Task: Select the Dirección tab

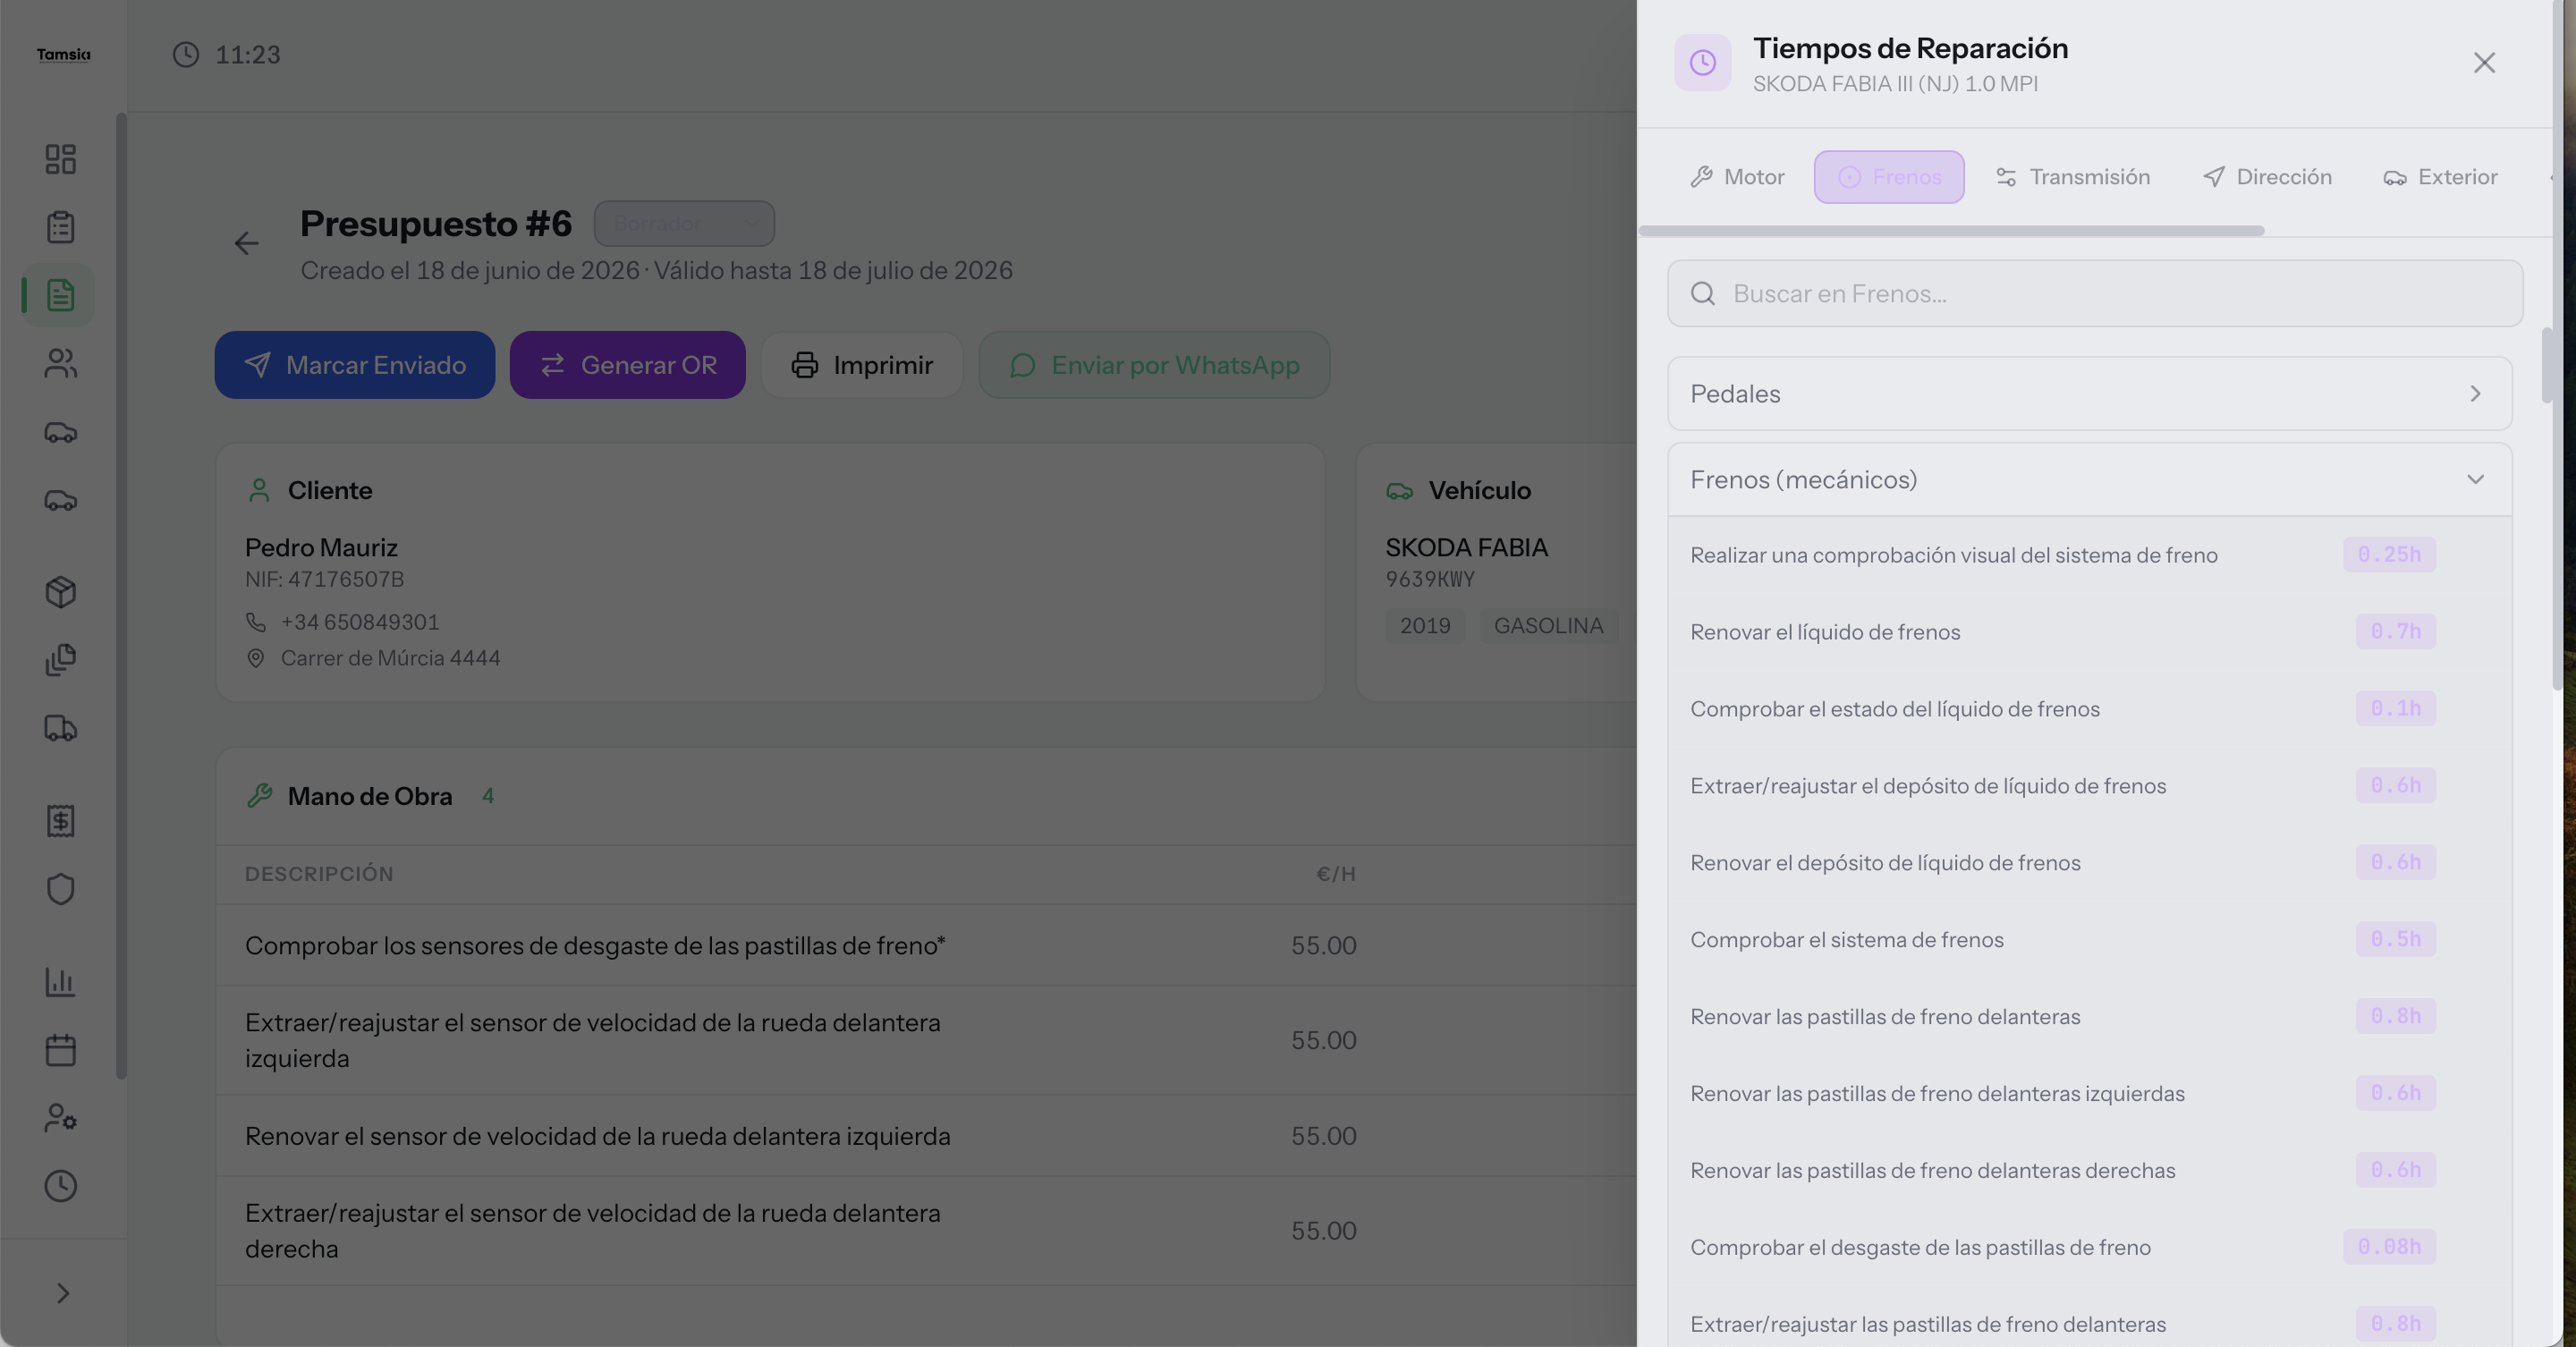Action: click(x=2267, y=177)
